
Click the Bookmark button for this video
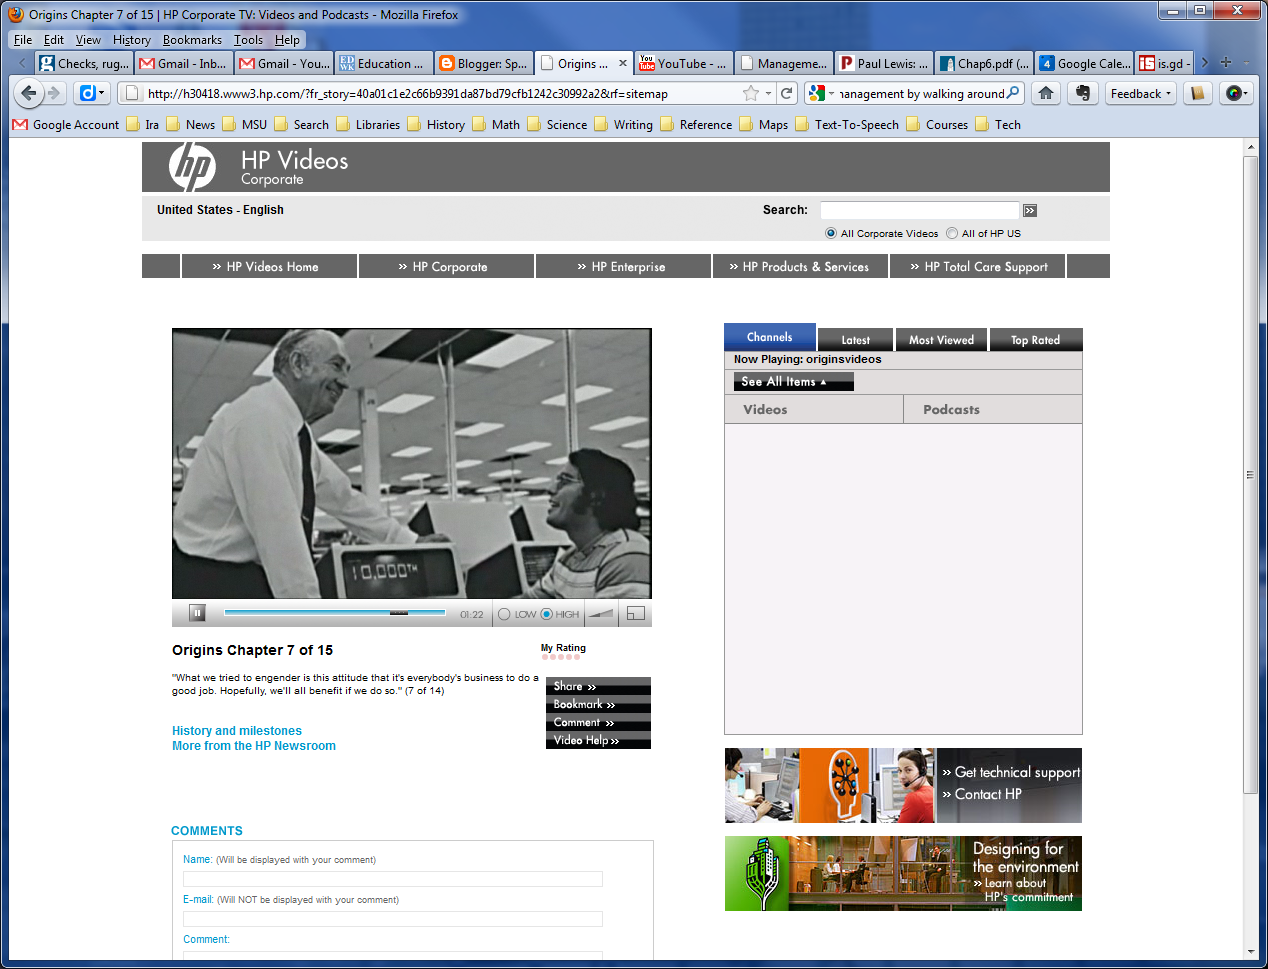[598, 704]
